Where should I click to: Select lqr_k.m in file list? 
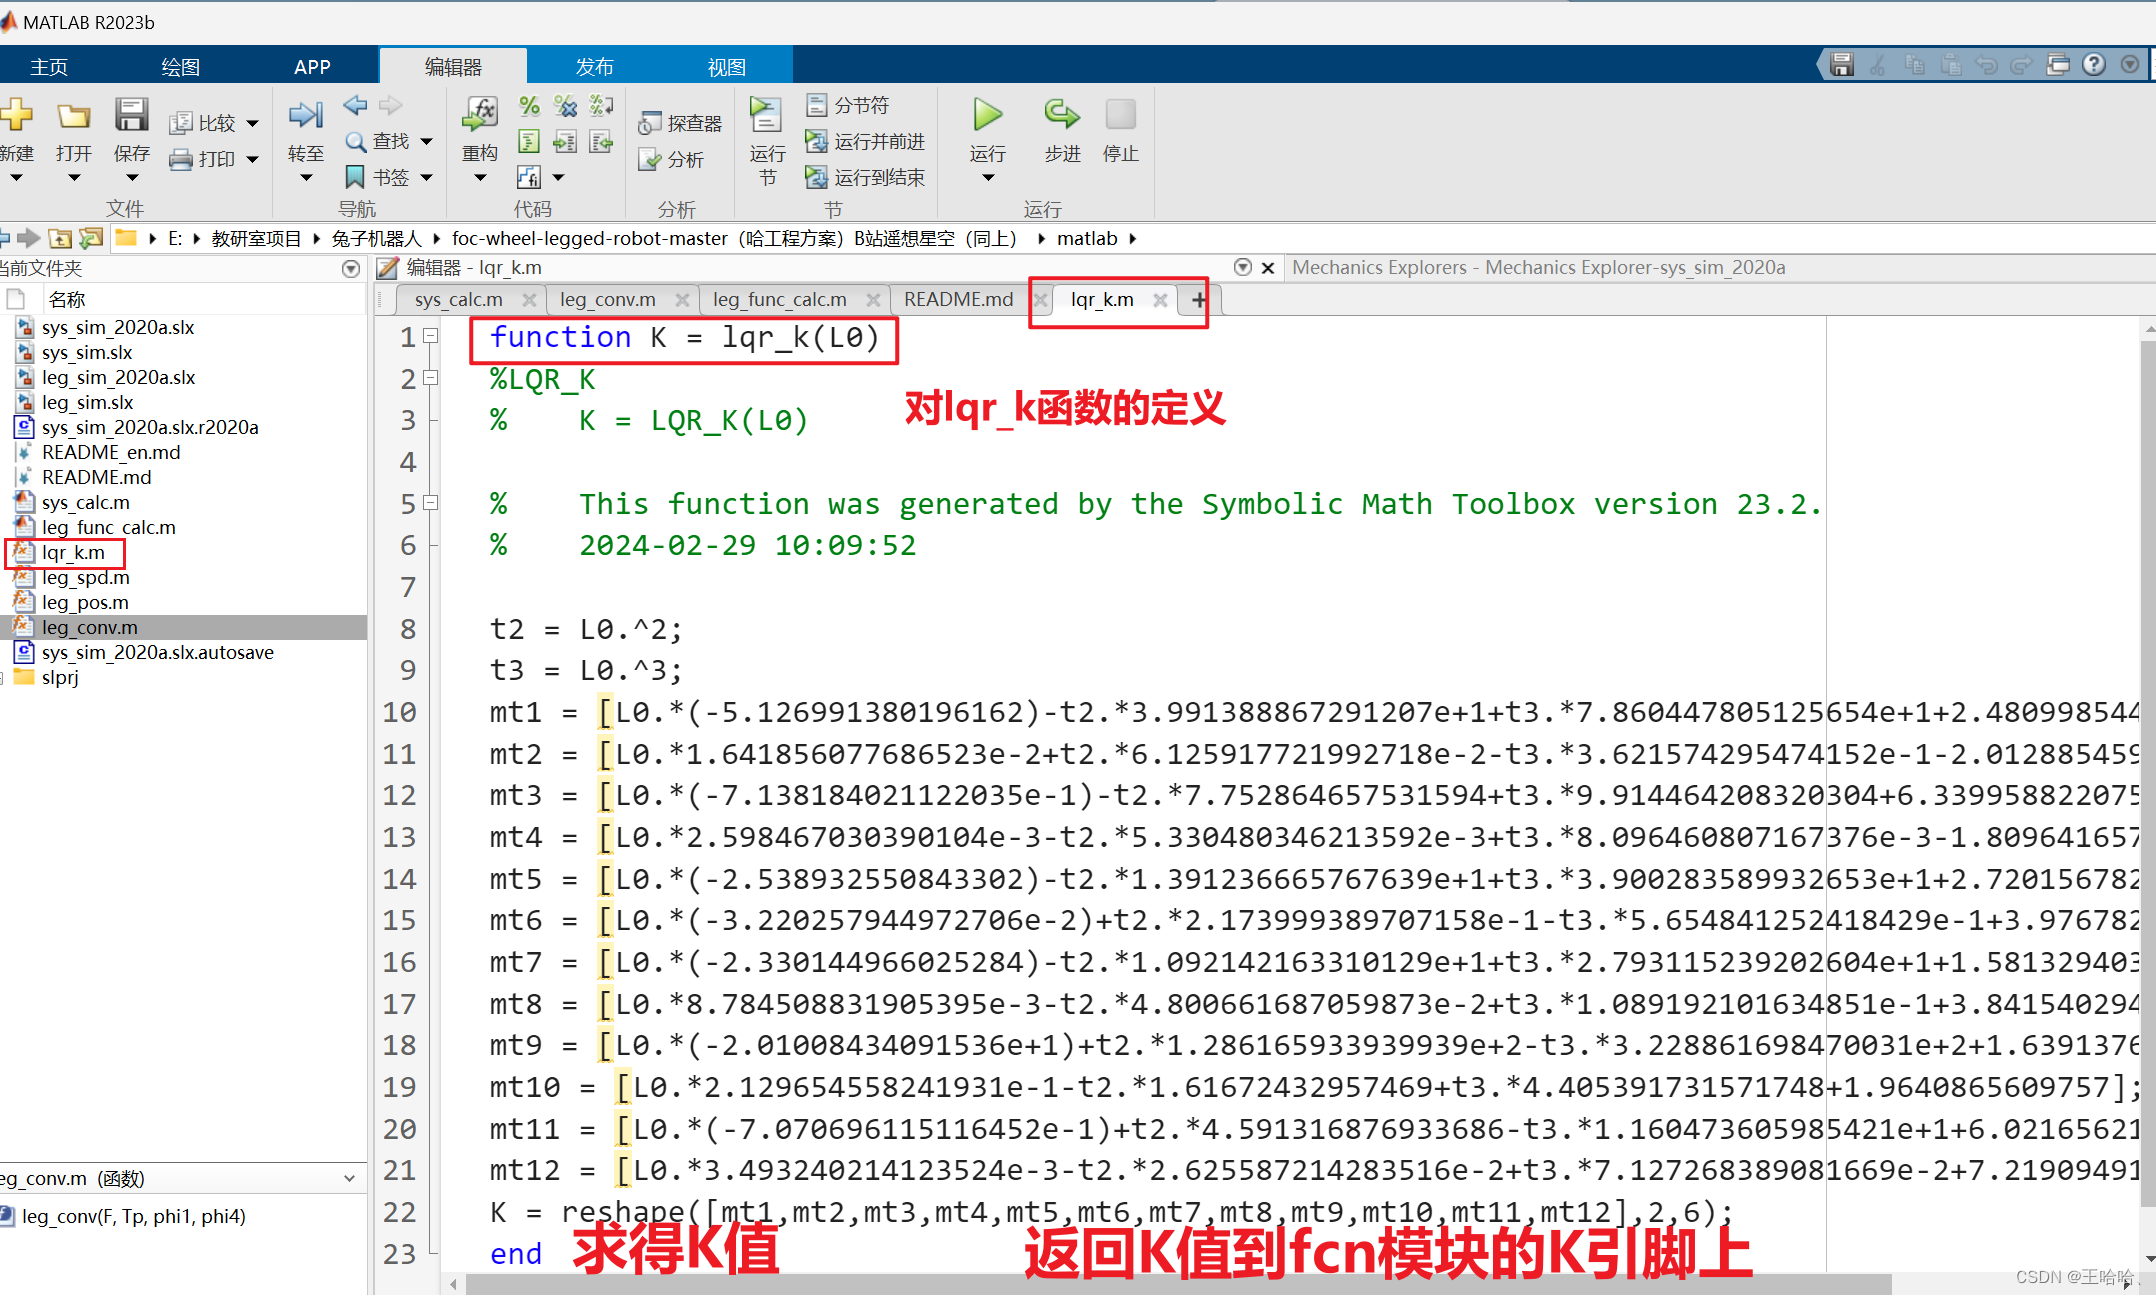point(73,552)
